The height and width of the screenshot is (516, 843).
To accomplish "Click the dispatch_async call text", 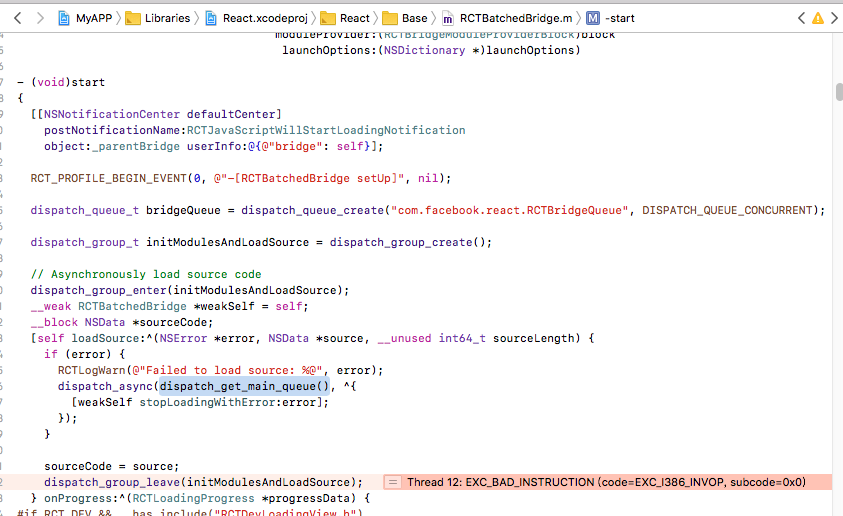I will click(105, 386).
